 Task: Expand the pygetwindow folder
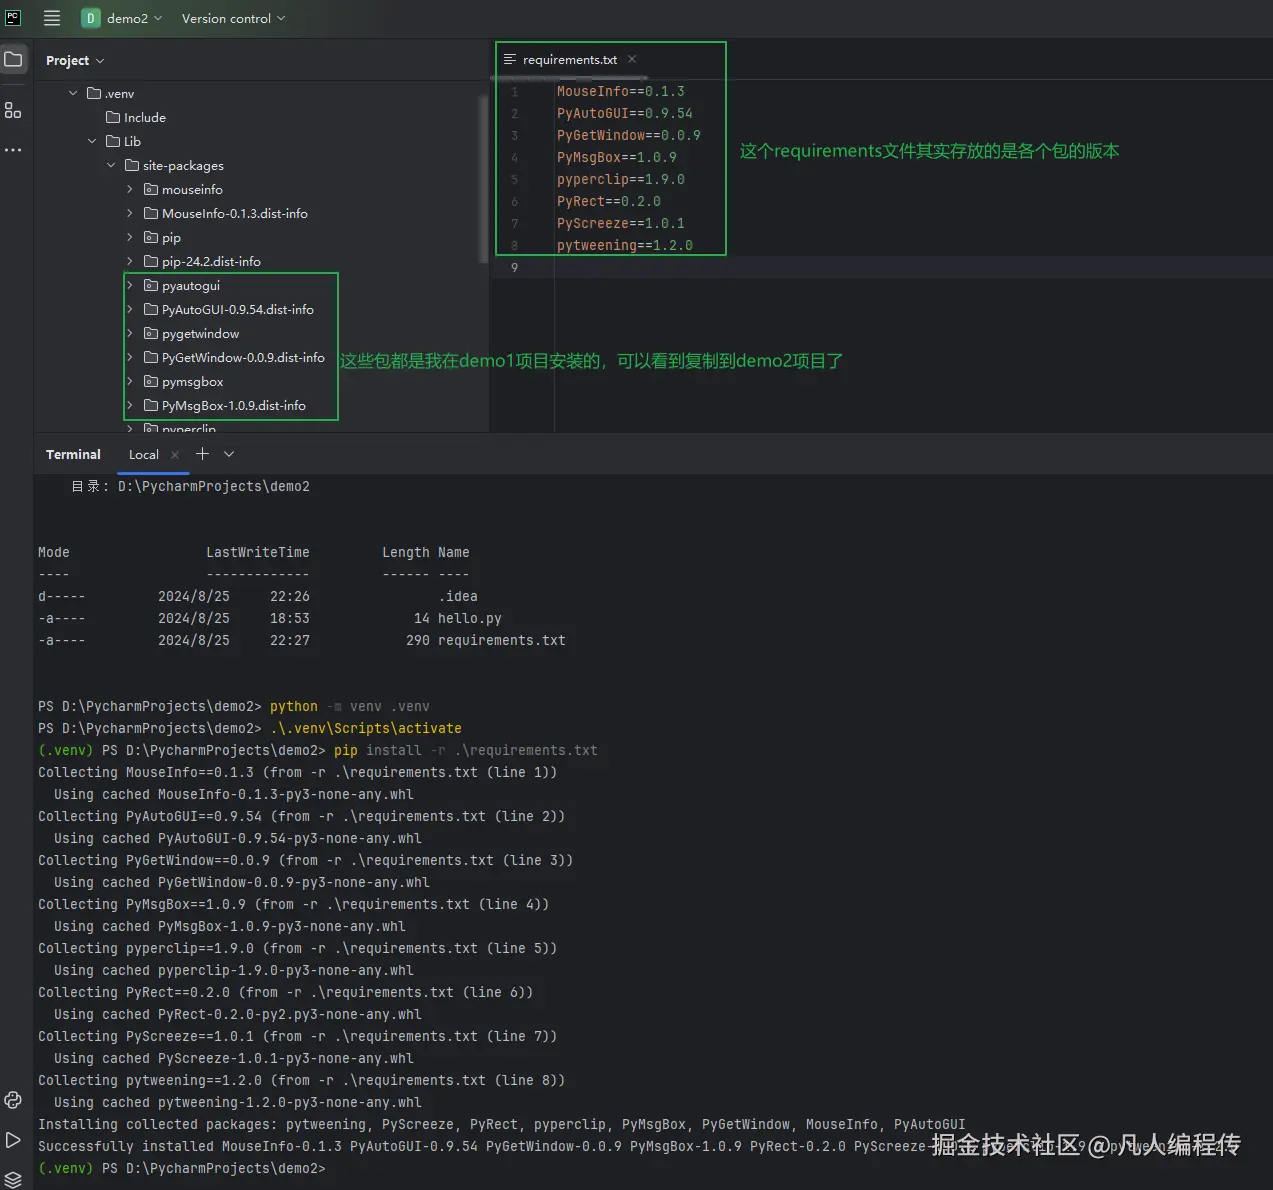coord(130,333)
